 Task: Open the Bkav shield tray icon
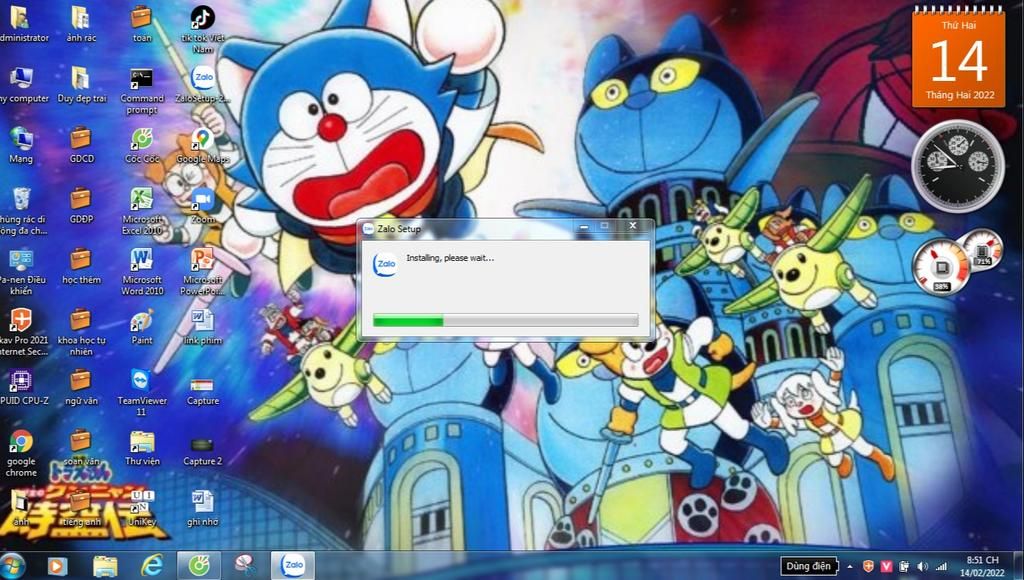[869, 567]
